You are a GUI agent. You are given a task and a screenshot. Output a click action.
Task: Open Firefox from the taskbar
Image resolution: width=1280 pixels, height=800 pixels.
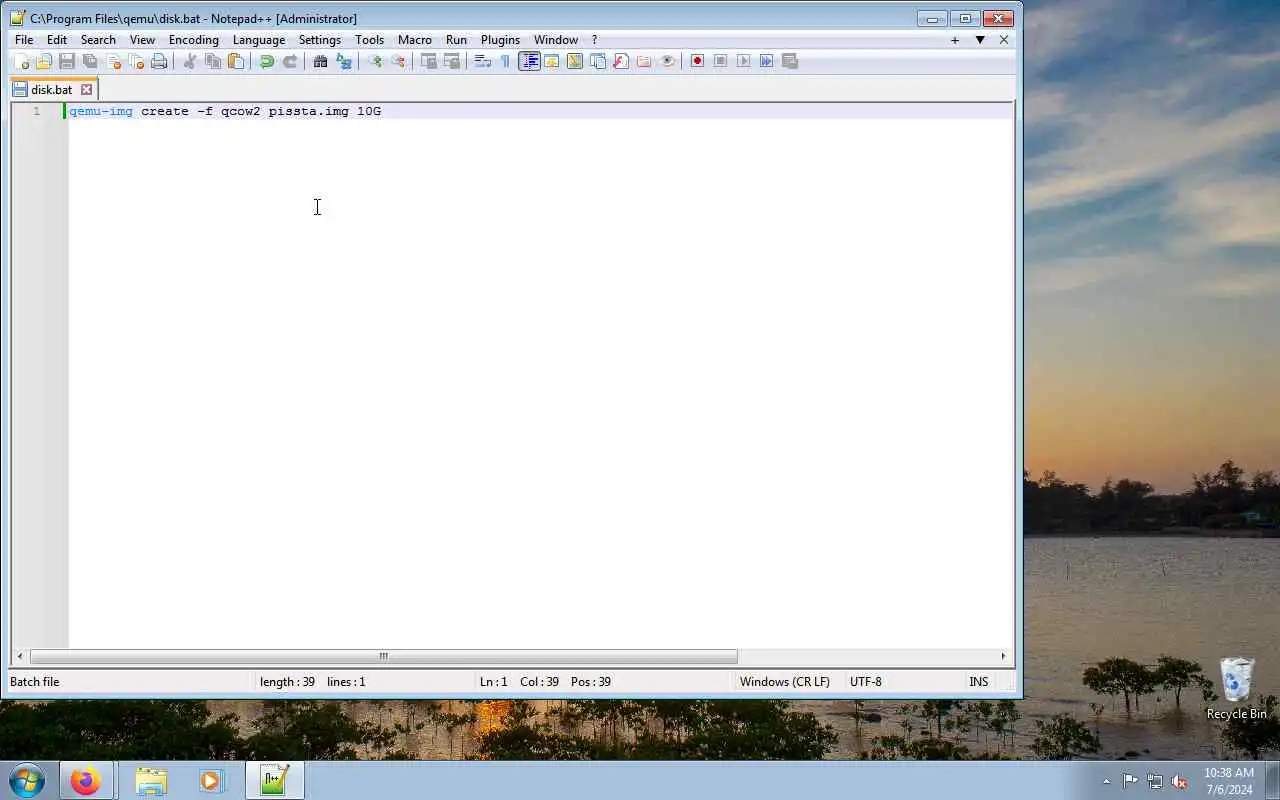(85, 780)
